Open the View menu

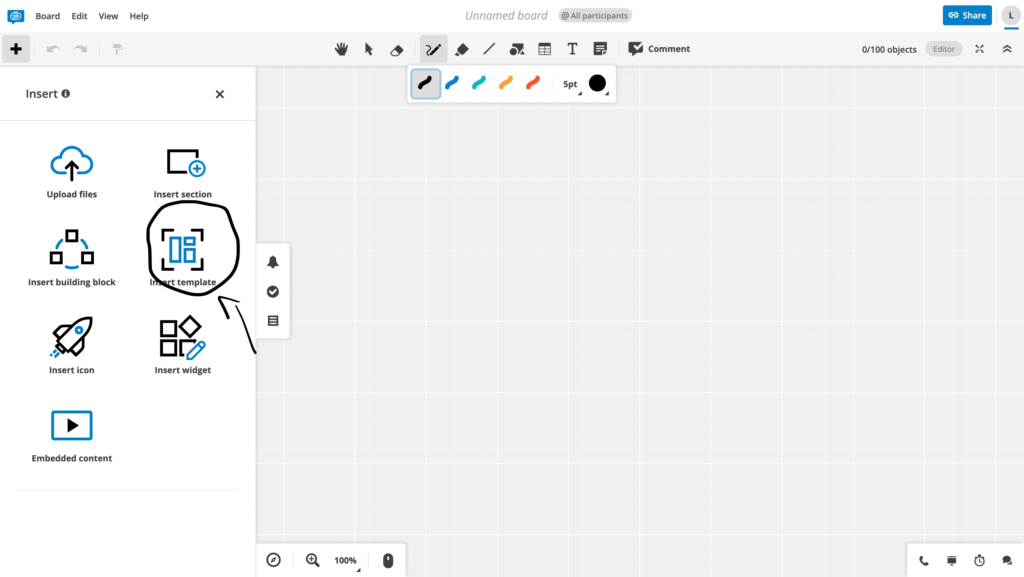(x=108, y=16)
